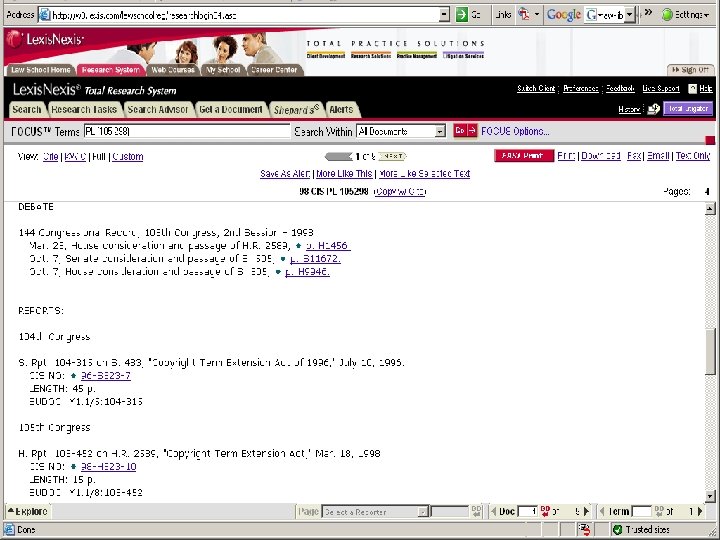Click the page icon in address bar
The width and height of the screenshot is (720, 540).
tap(45, 15)
